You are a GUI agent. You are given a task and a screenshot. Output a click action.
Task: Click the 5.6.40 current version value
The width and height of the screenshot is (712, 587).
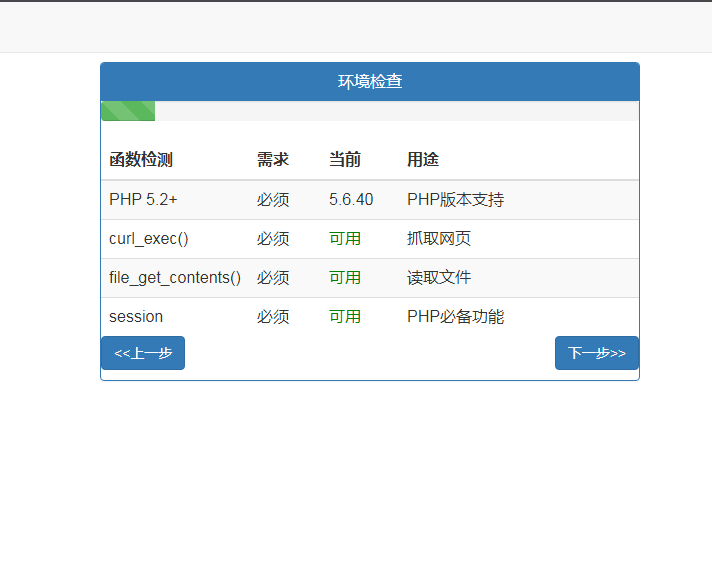[351, 200]
